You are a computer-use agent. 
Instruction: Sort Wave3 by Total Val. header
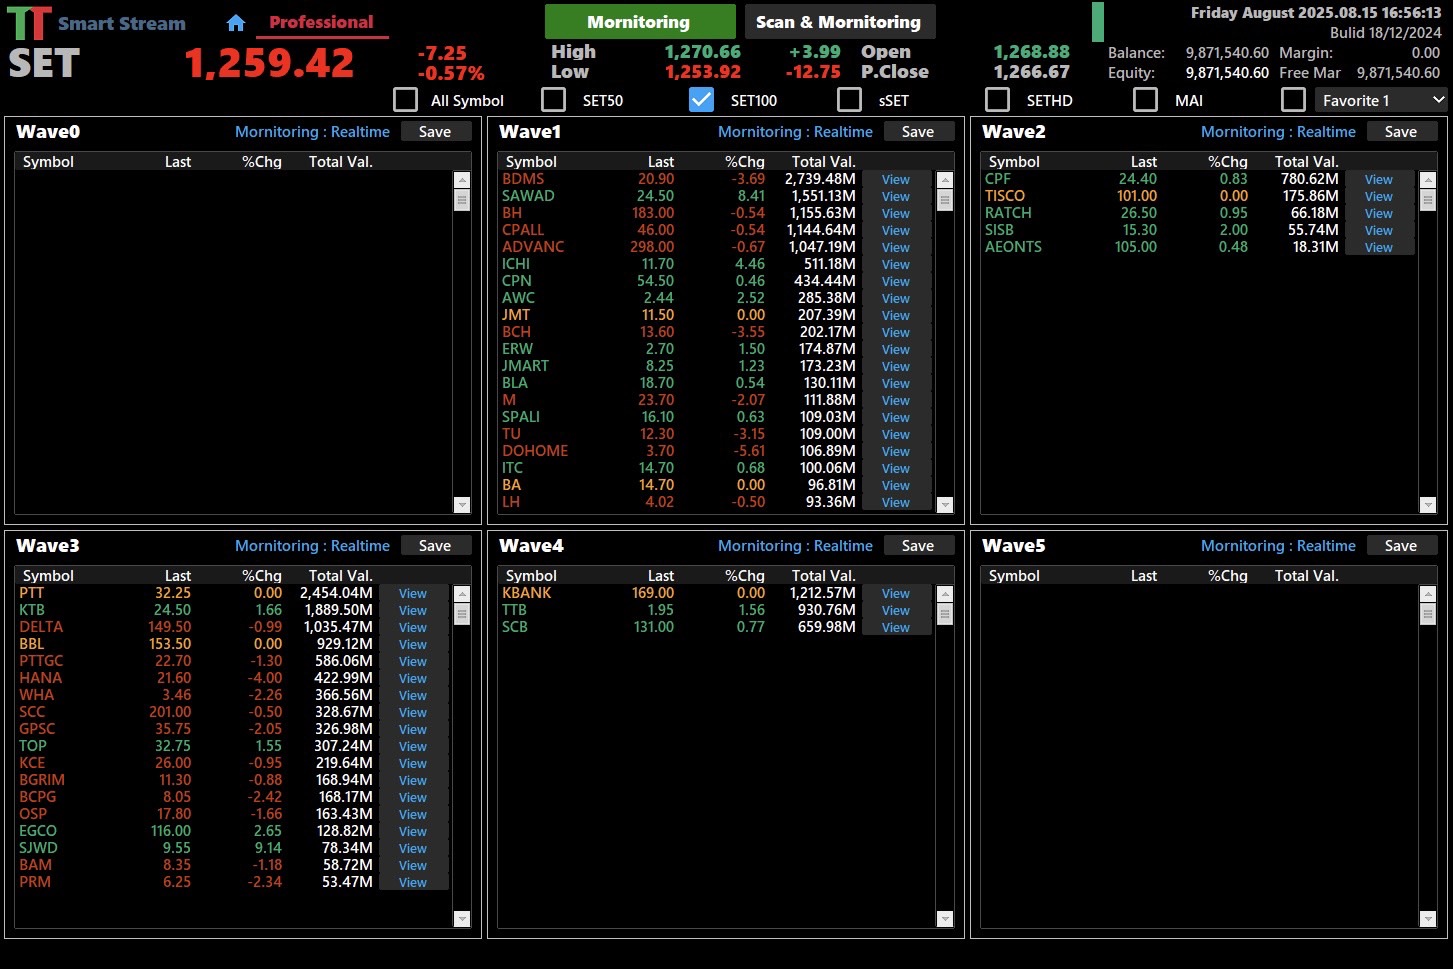tap(341, 576)
